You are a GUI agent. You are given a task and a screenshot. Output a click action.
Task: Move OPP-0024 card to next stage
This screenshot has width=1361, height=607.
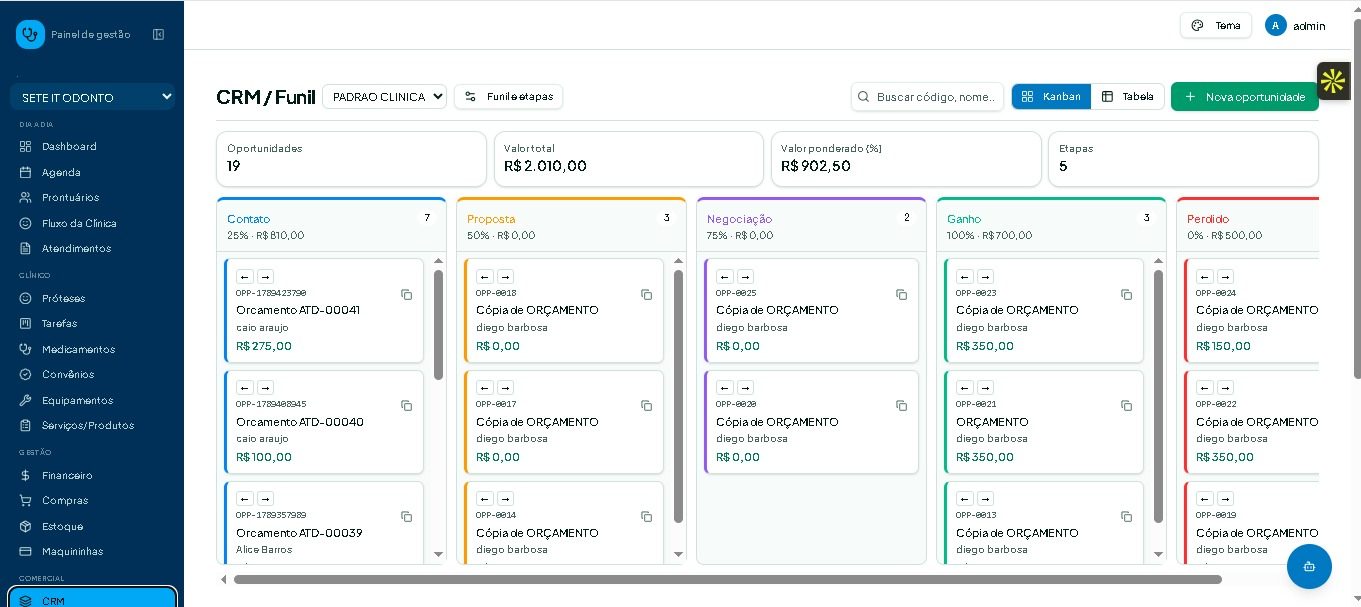click(1225, 276)
